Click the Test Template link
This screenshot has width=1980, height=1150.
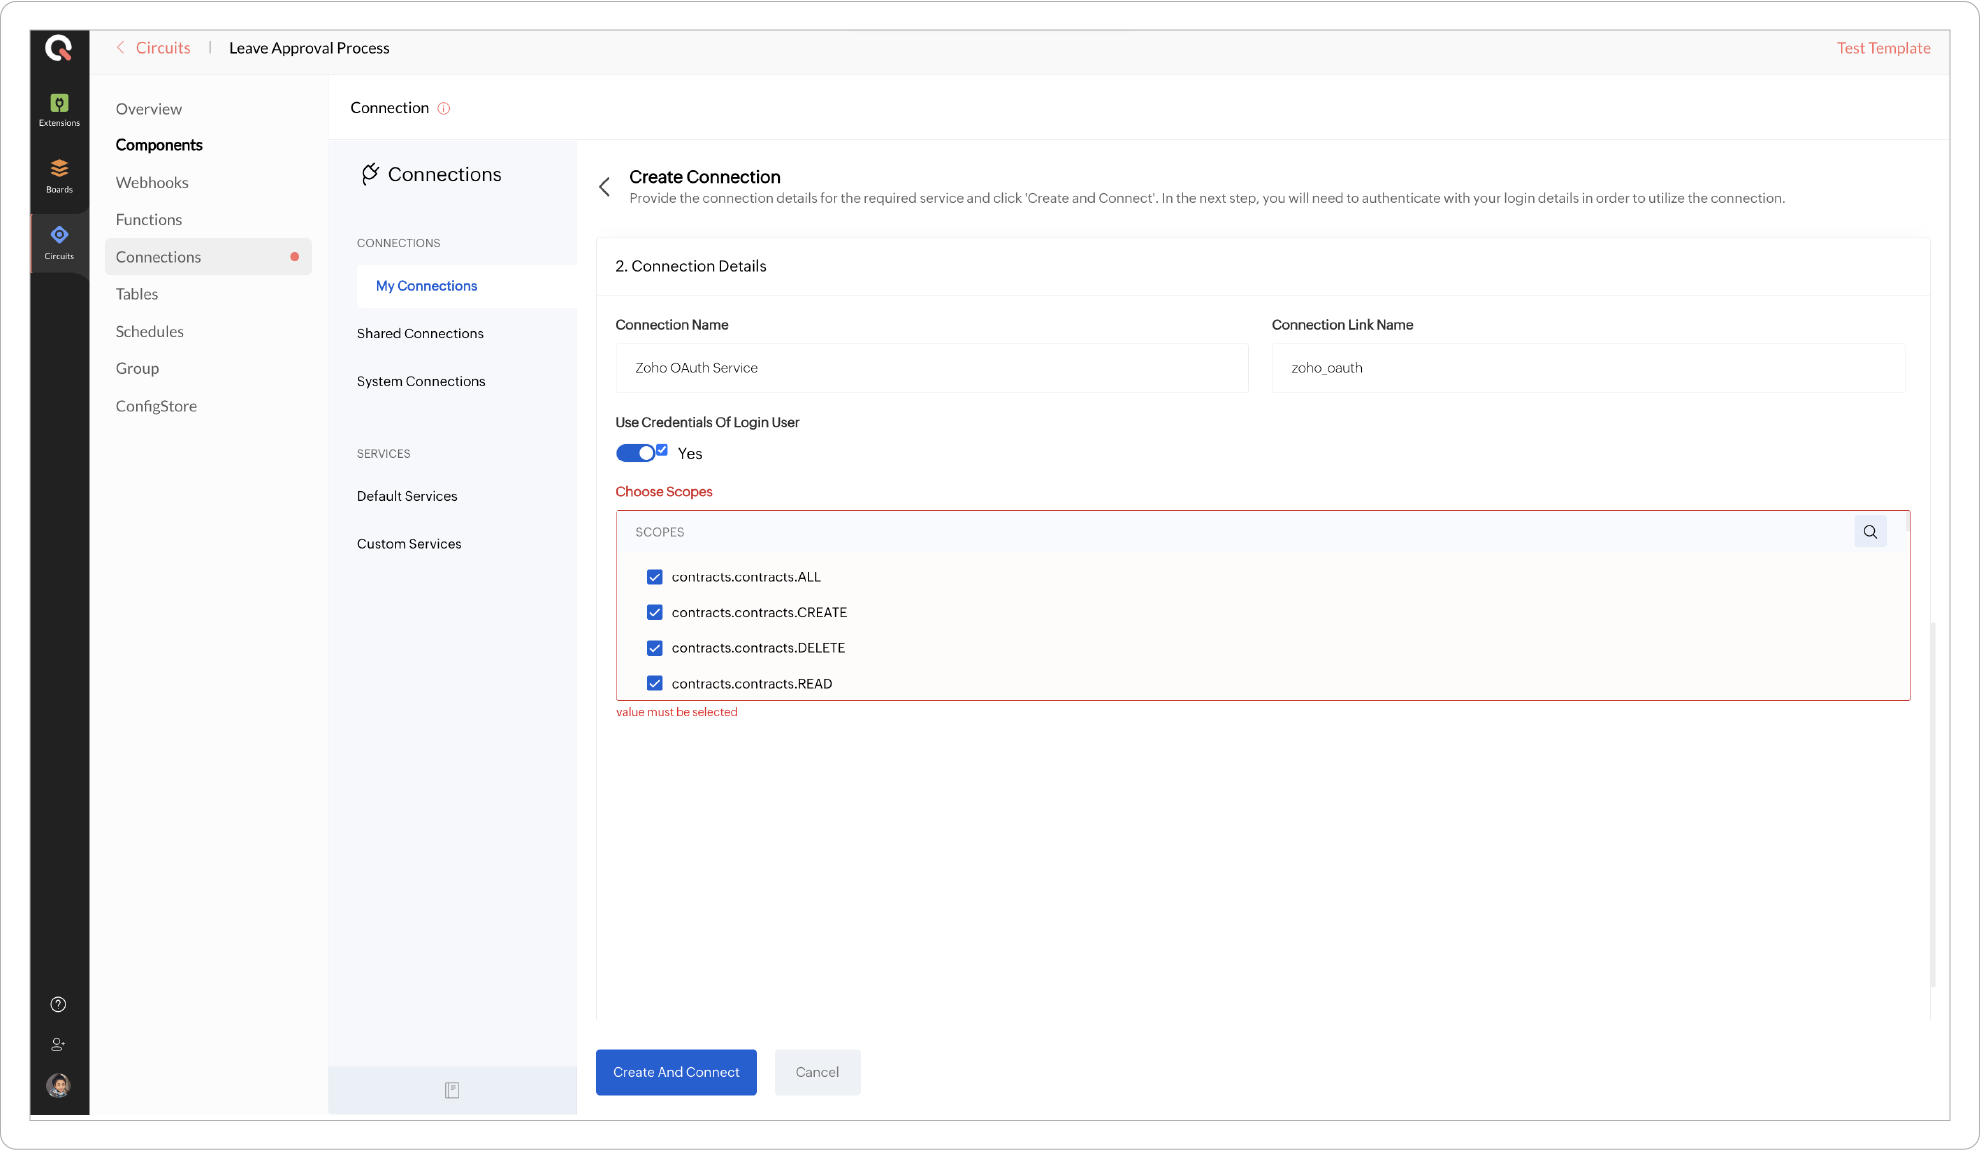point(1883,48)
